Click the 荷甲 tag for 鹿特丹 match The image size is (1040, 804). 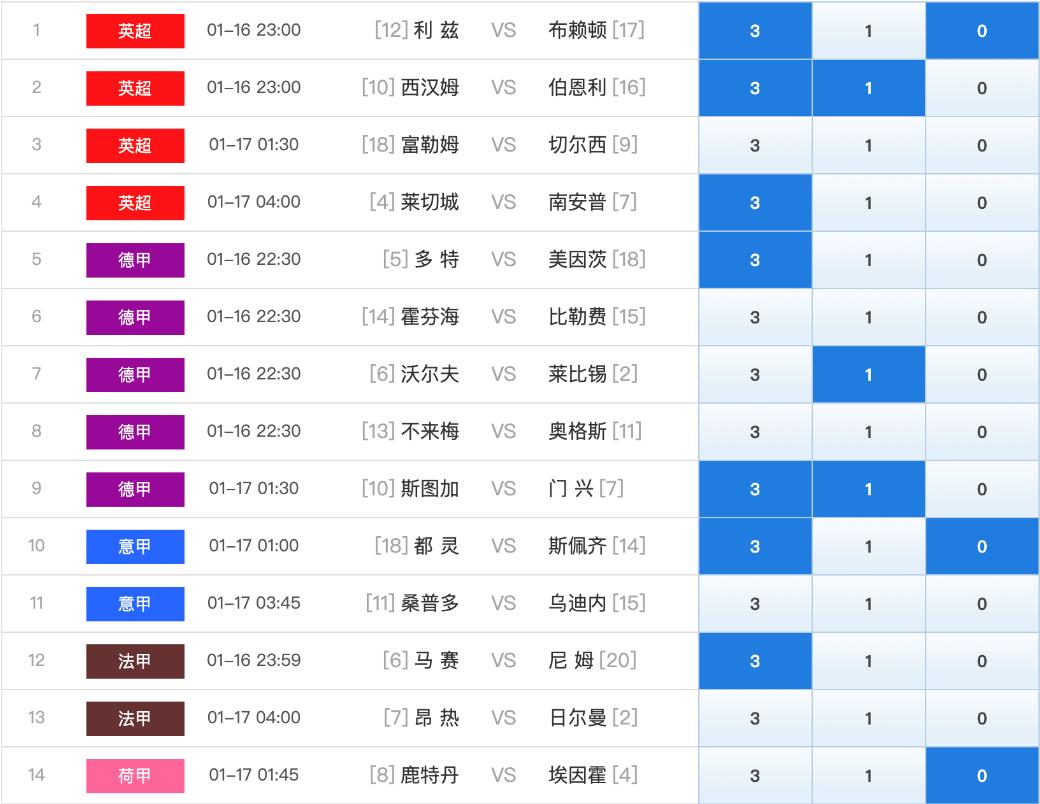(135, 775)
